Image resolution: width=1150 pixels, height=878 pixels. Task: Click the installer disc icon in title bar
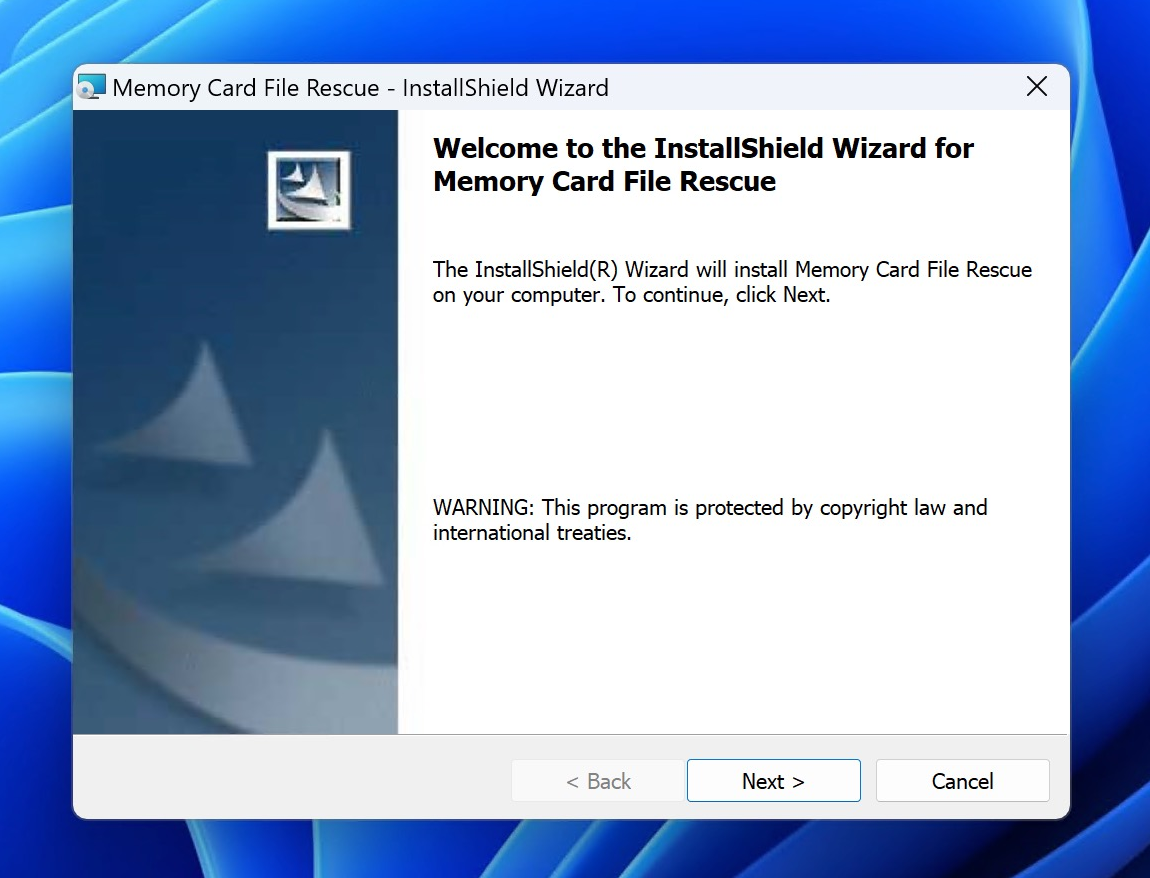[x=92, y=87]
